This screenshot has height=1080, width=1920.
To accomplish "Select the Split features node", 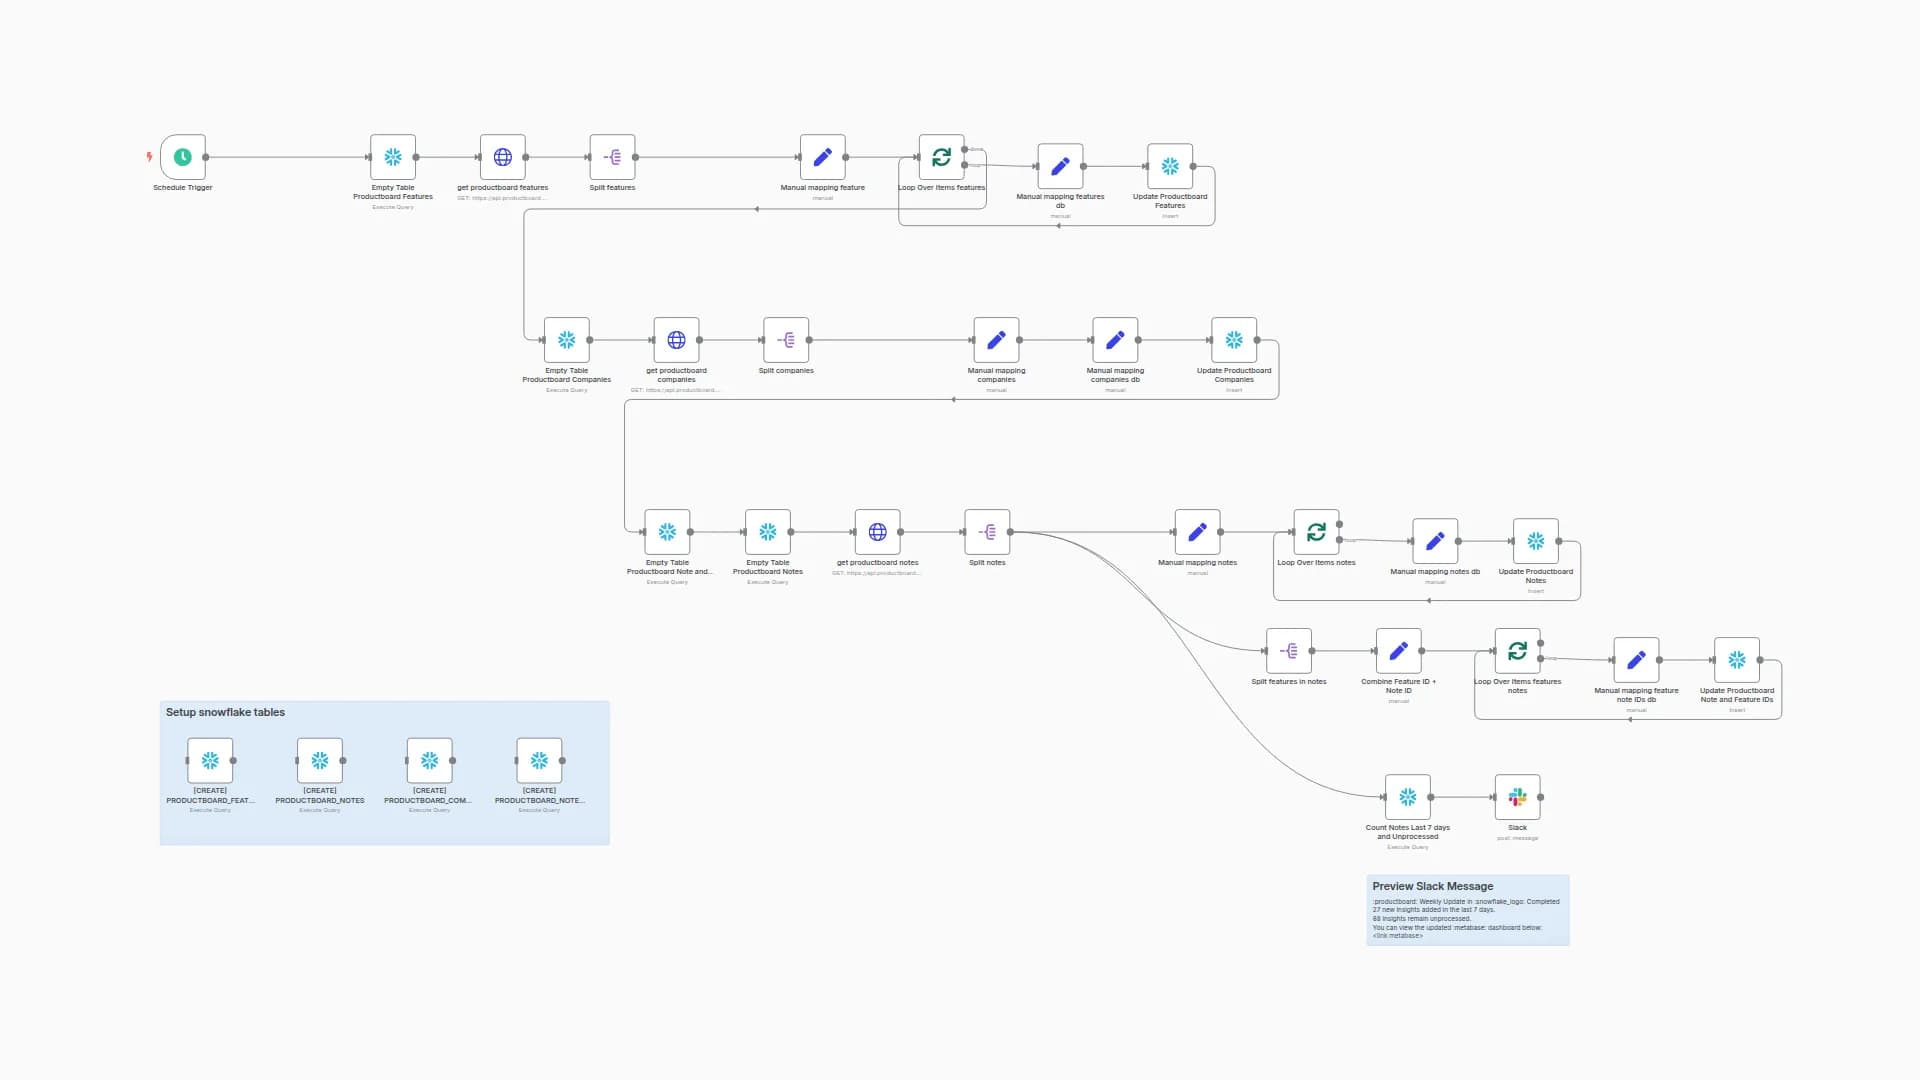I will [x=612, y=157].
